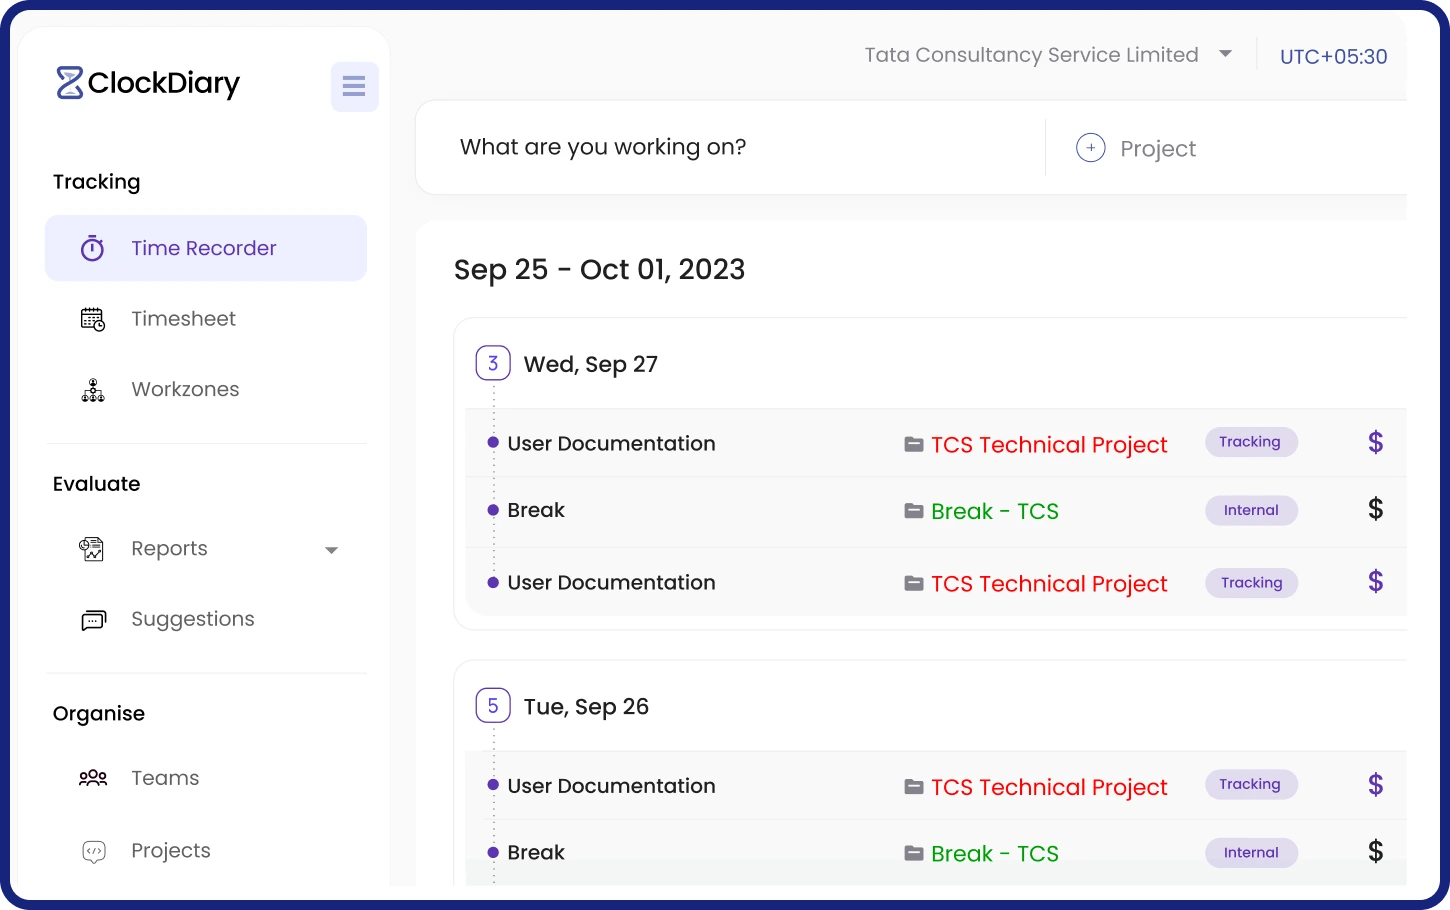
Task: Select first User Documentation entry on Sep 27
Action: pyautogui.click(x=611, y=444)
